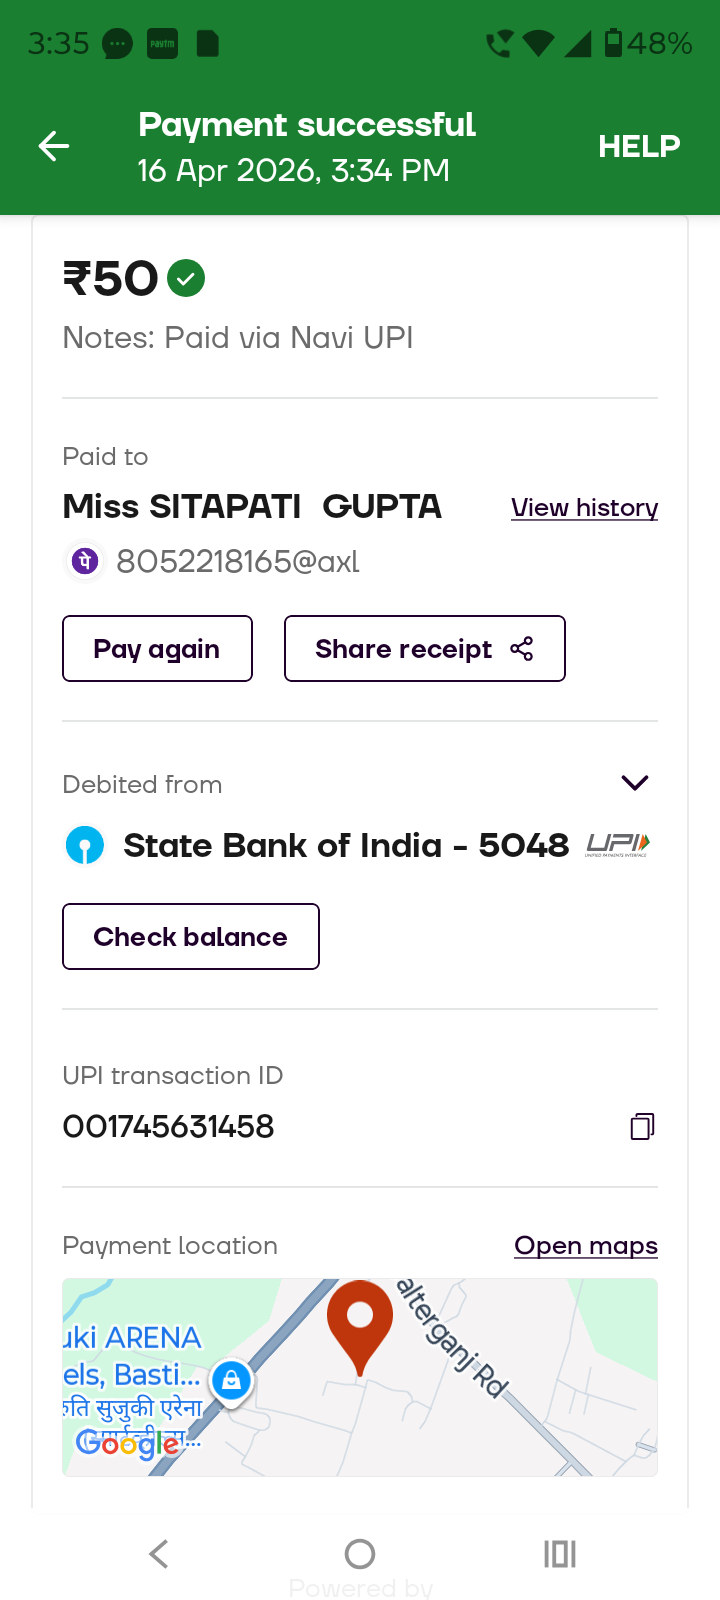
Task: Expand the Debited from details chevron
Action: tap(635, 783)
